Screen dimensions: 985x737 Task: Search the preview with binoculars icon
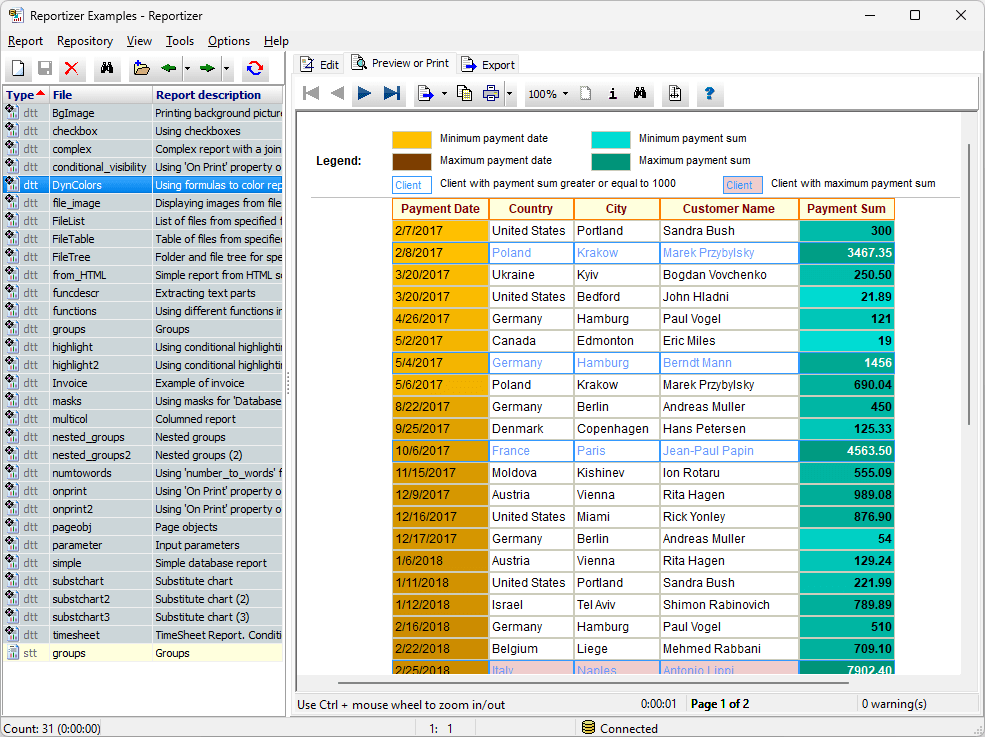pos(640,94)
